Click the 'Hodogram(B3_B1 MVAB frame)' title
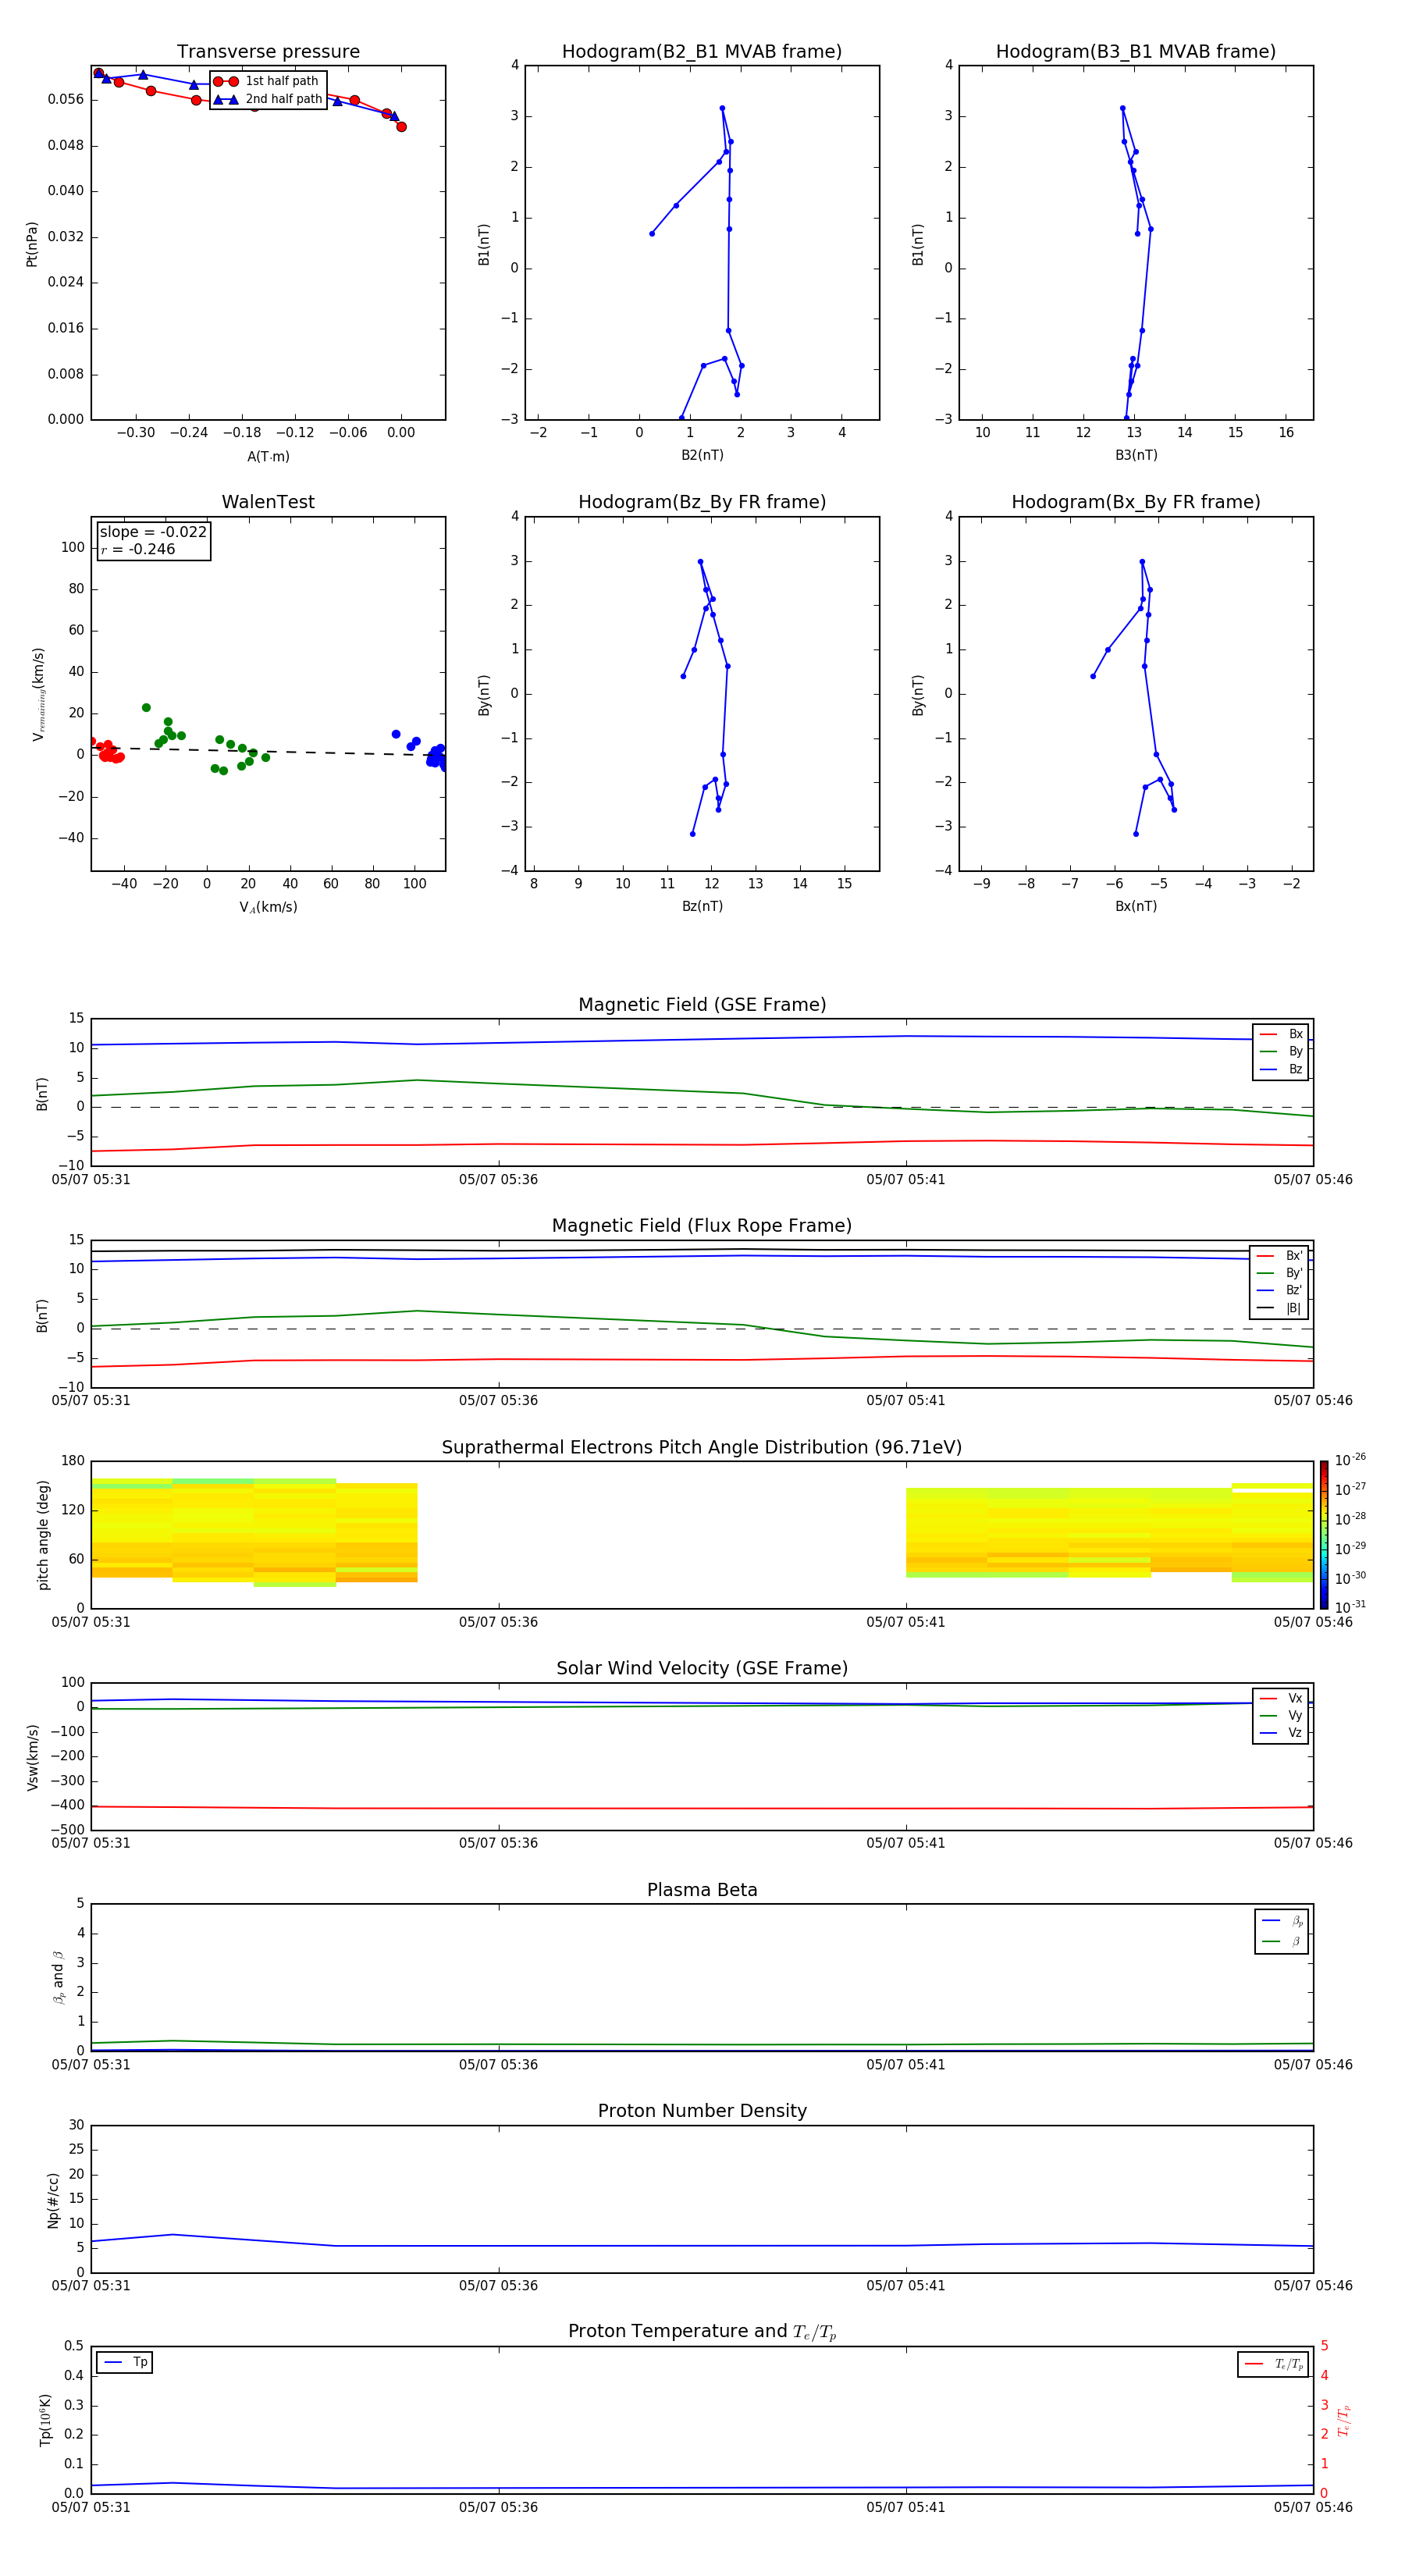 click(x=1136, y=52)
